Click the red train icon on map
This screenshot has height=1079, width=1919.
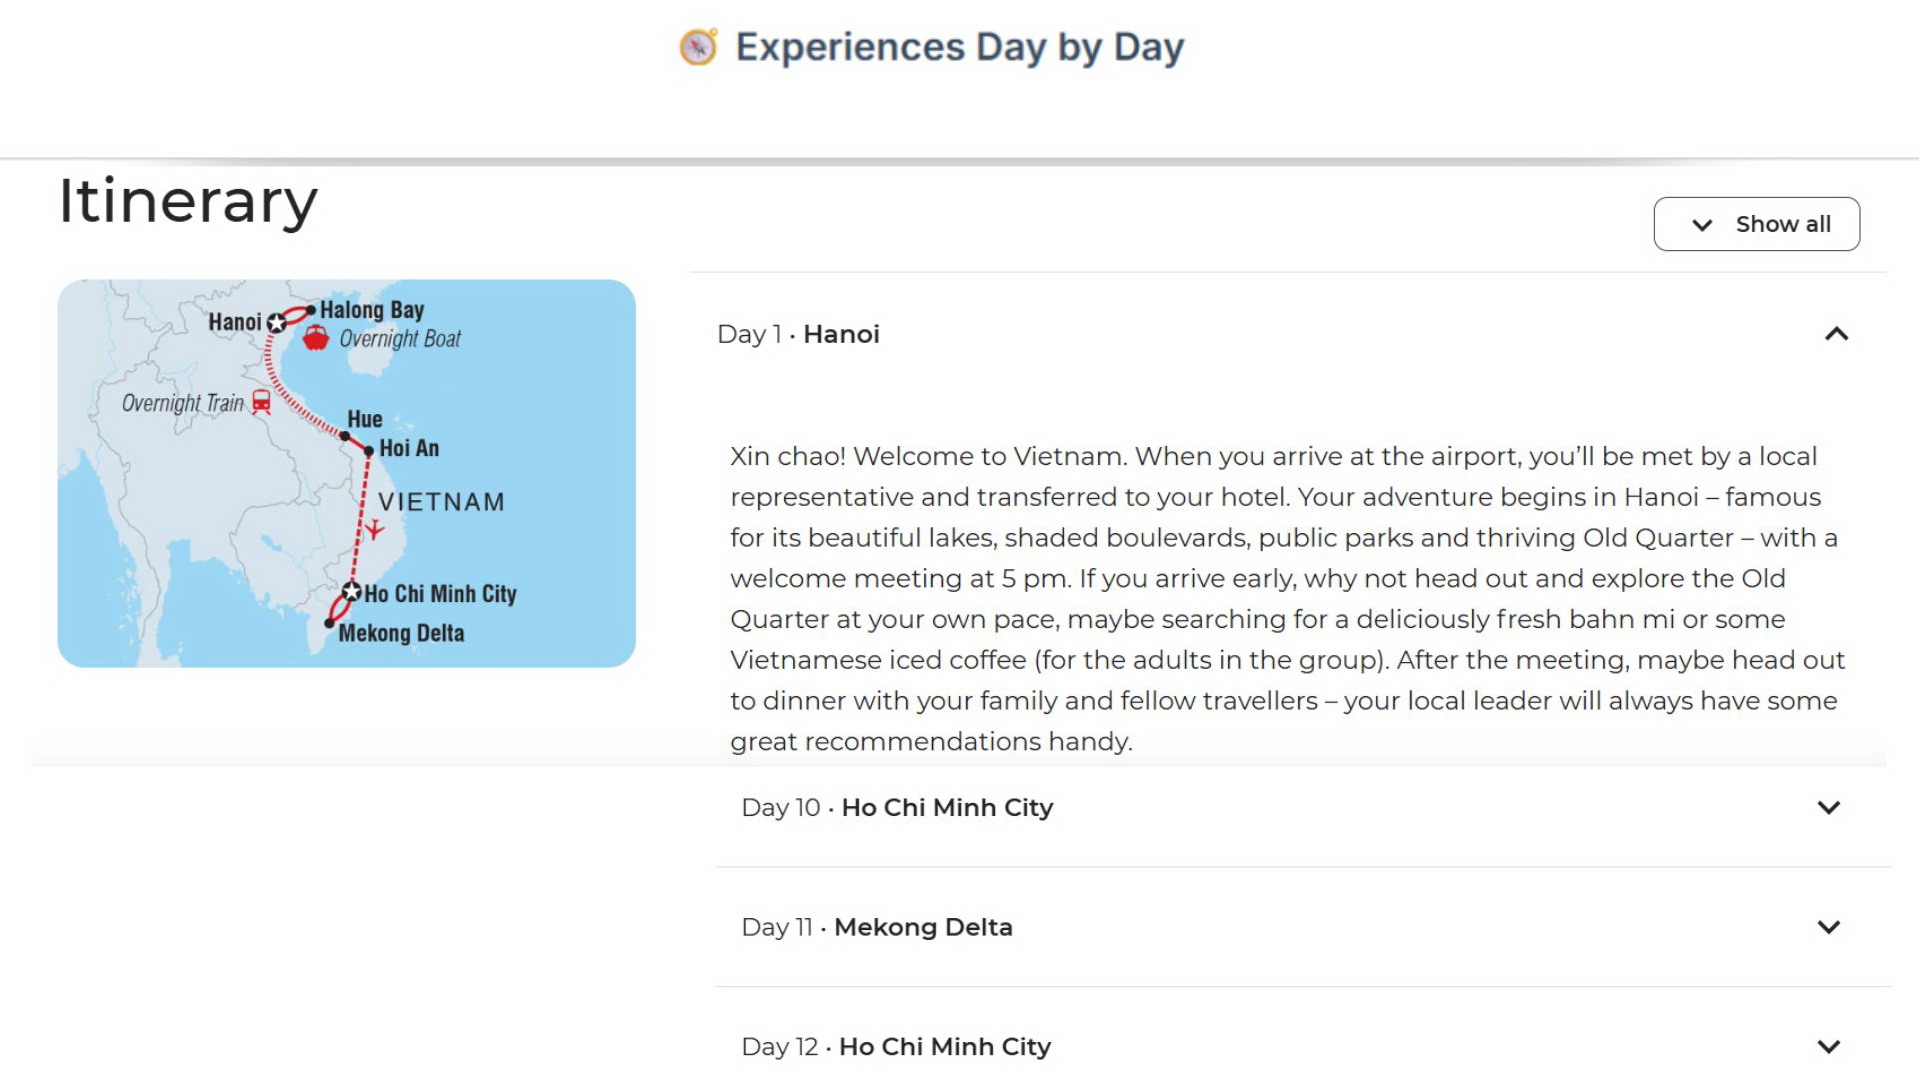click(261, 402)
